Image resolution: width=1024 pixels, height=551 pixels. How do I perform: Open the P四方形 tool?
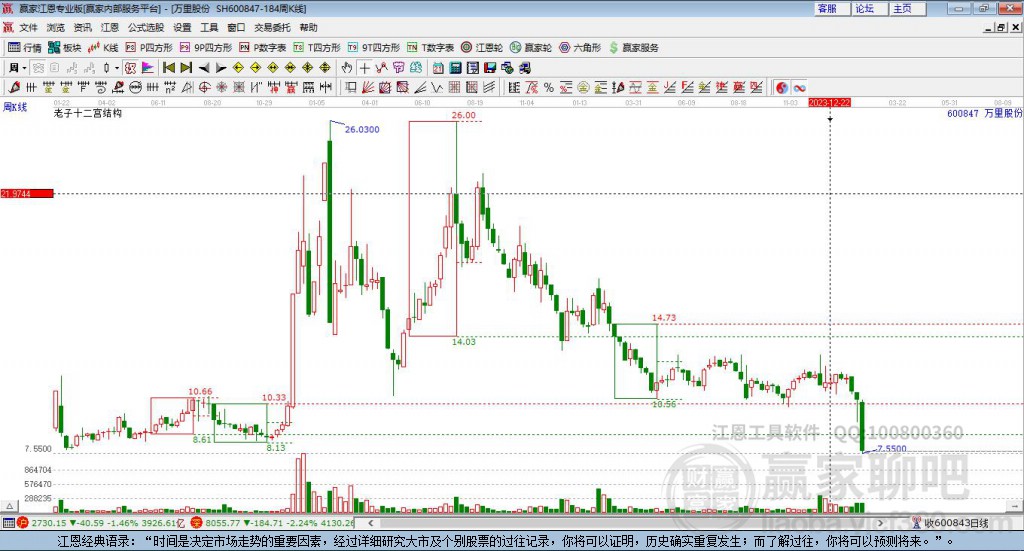click(x=149, y=48)
